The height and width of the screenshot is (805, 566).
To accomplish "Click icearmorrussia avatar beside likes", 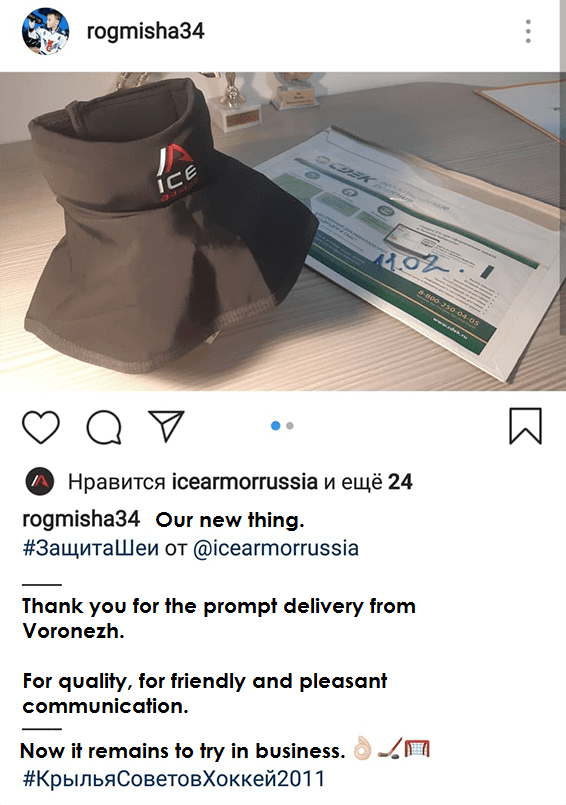I will 40,482.
